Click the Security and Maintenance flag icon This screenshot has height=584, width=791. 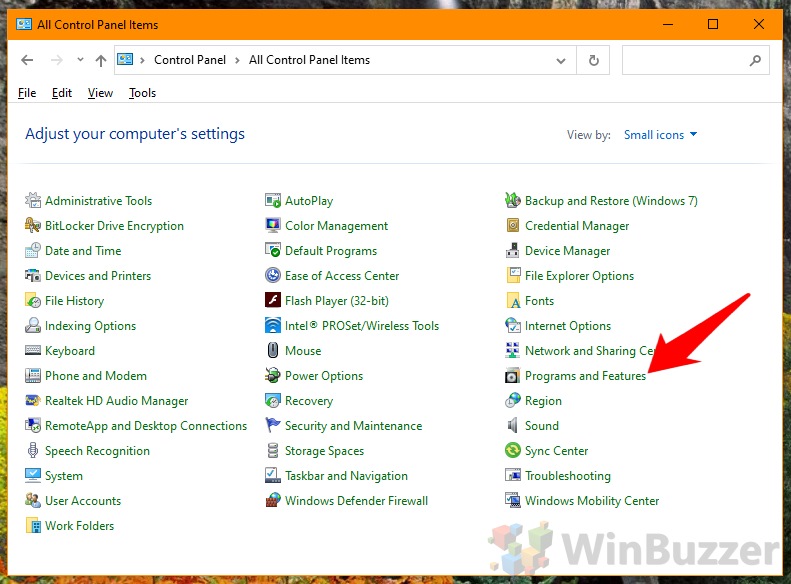pyautogui.click(x=273, y=425)
